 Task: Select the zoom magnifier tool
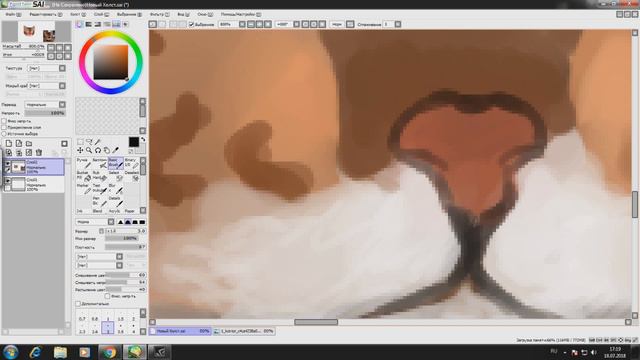pyautogui.click(x=89, y=150)
